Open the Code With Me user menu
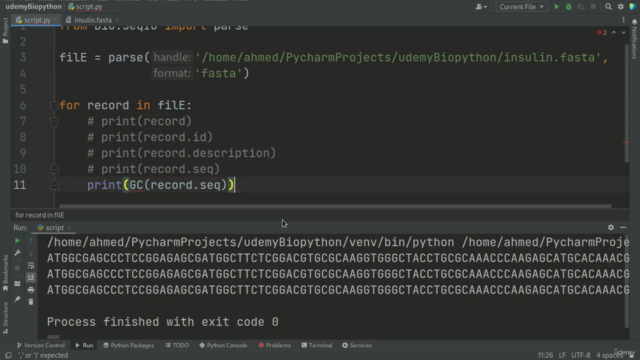 click(481, 7)
